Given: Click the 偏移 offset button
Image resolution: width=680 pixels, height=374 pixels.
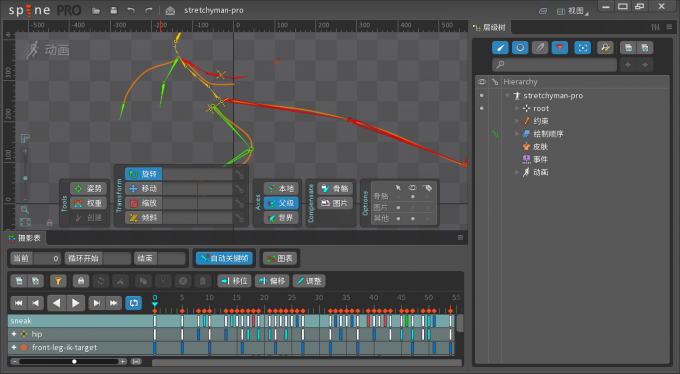Looking at the screenshot, I should [272, 281].
